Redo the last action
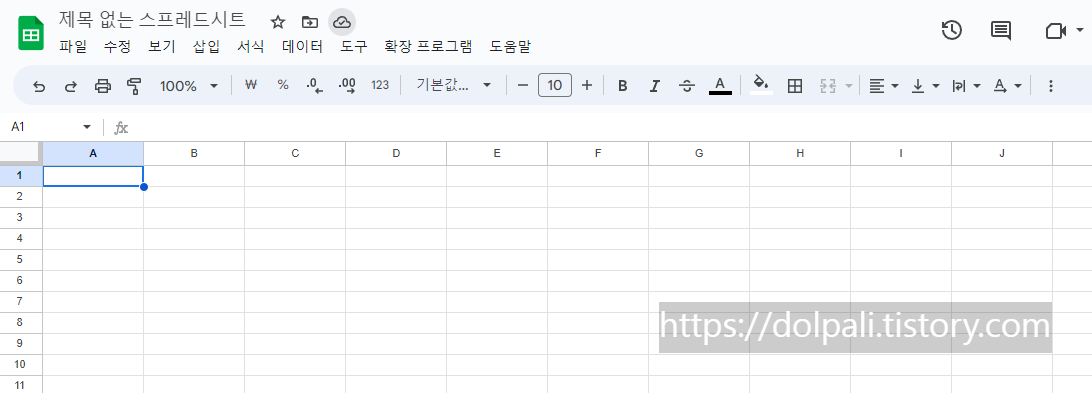This screenshot has height=393, width=1092. [x=70, y=86]
